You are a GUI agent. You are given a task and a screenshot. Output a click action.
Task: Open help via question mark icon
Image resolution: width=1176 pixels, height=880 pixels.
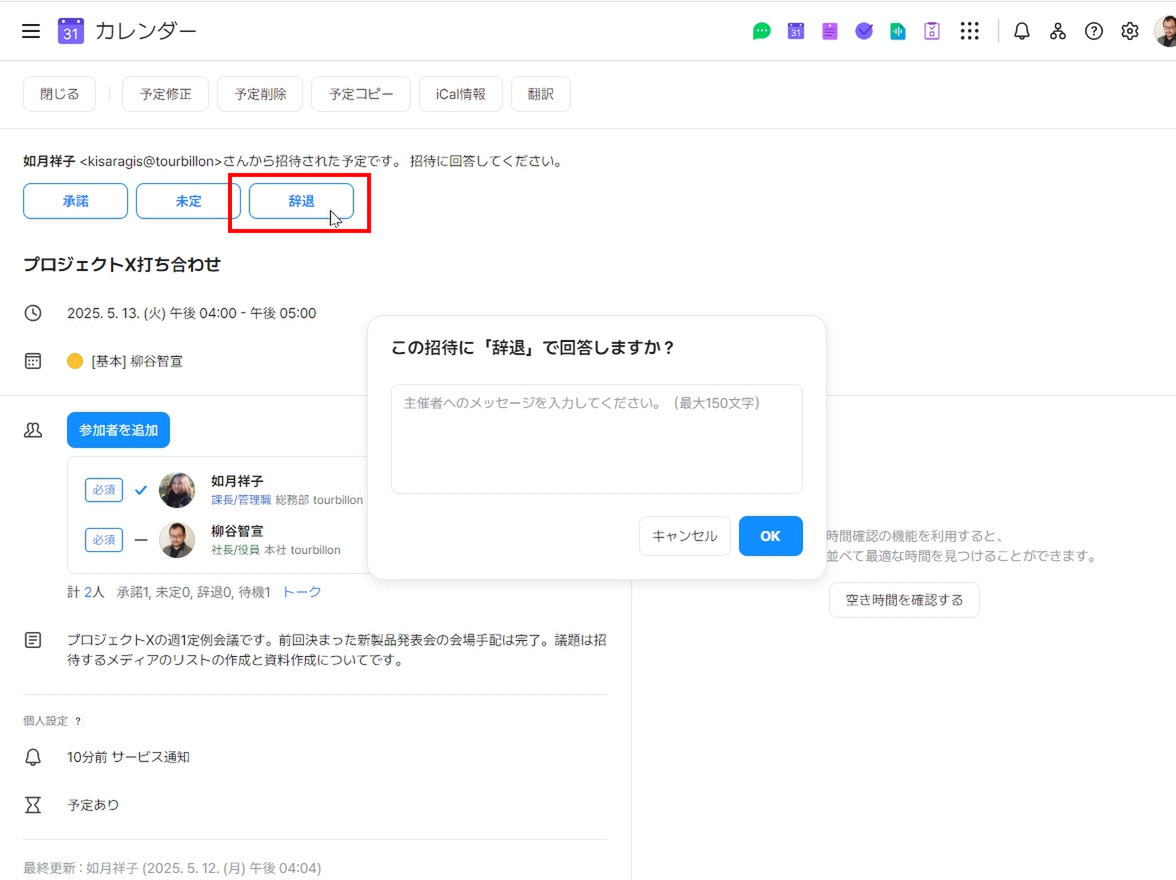[x=1094, y=31]
